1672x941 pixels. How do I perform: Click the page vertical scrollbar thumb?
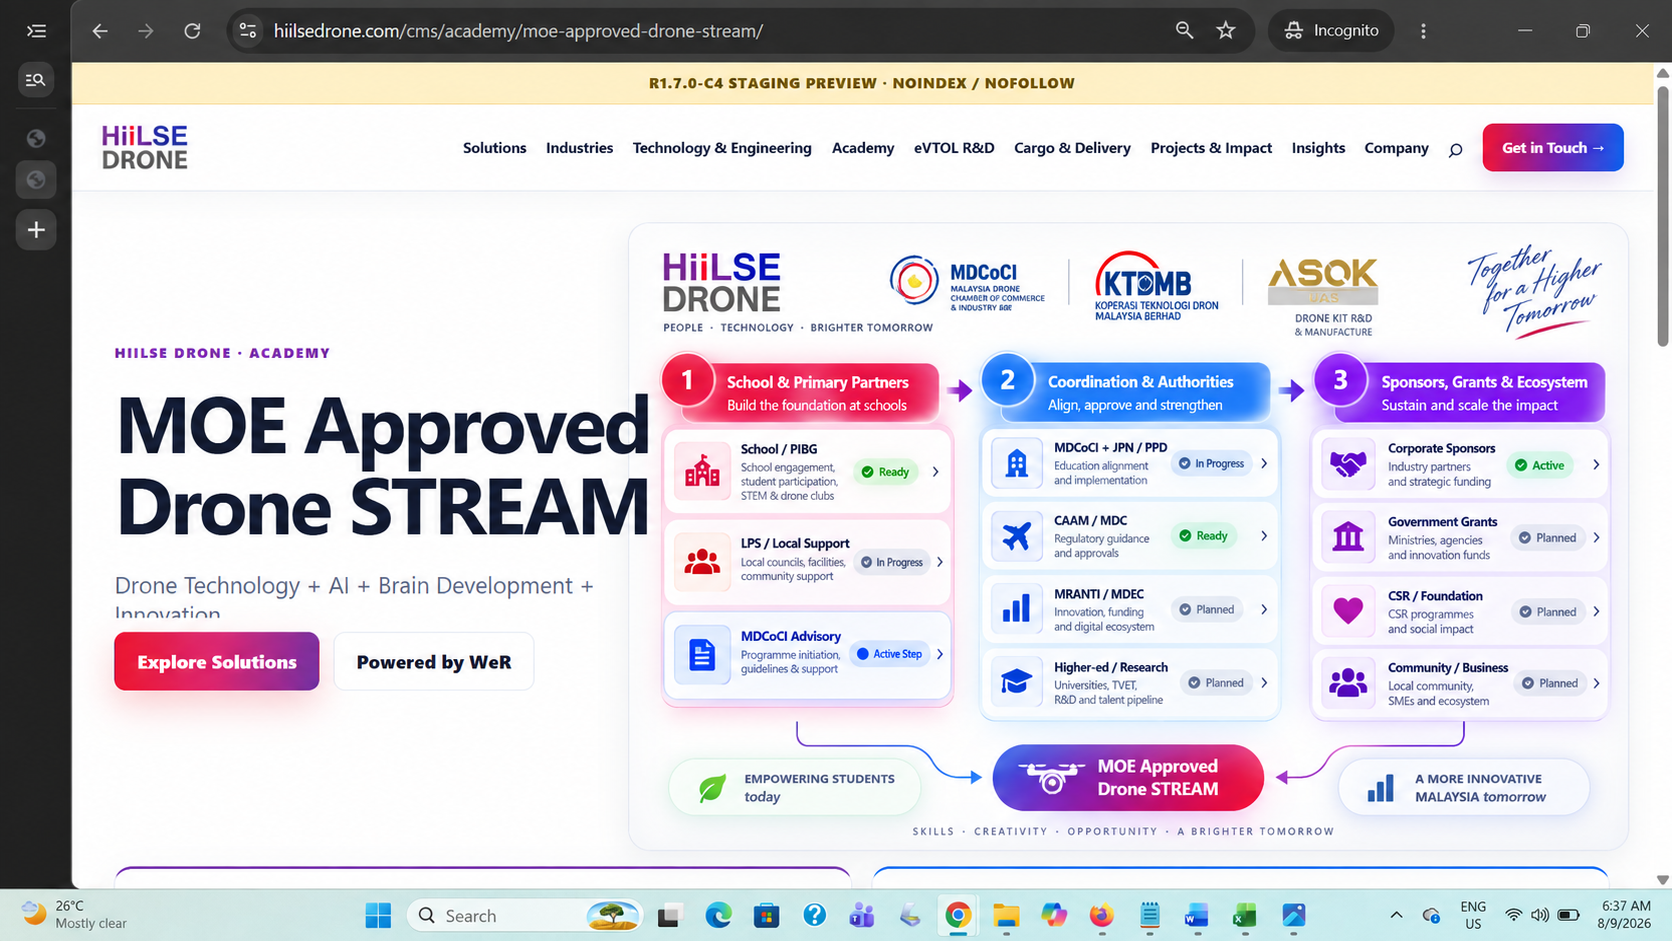1663,216
